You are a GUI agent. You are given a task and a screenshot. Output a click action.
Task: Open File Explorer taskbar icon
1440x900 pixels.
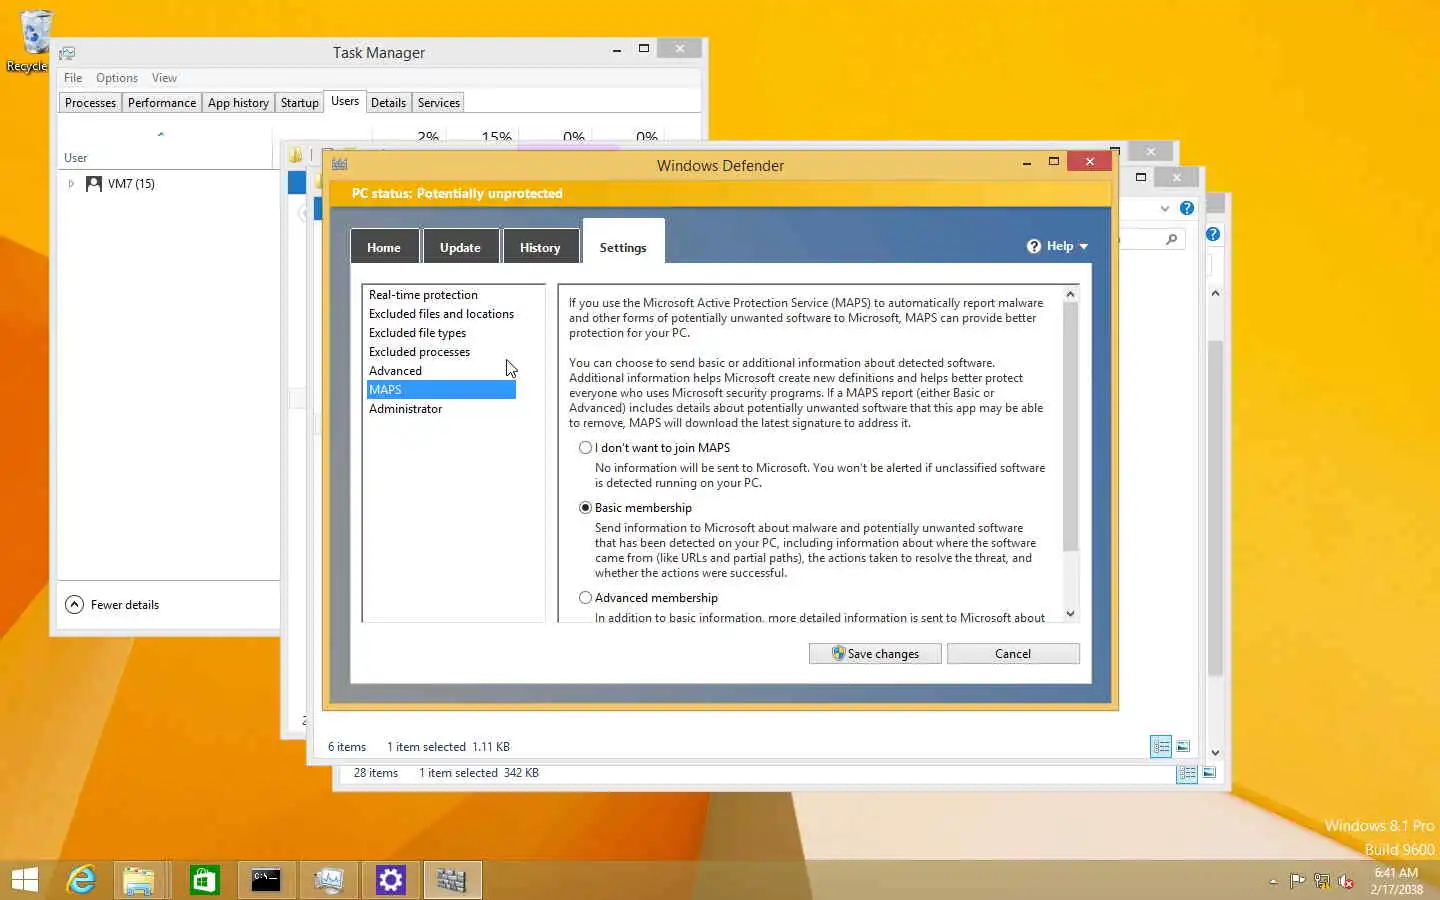[x=139, y=880]
